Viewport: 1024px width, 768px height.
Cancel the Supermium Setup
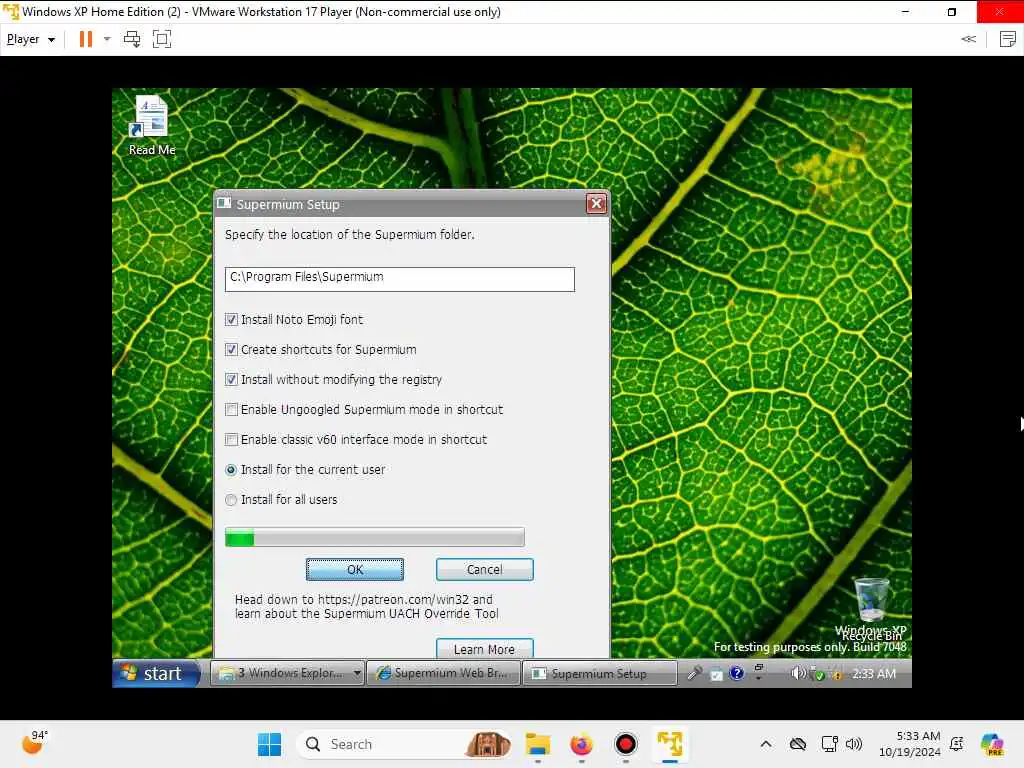click(x=485, y=569)
